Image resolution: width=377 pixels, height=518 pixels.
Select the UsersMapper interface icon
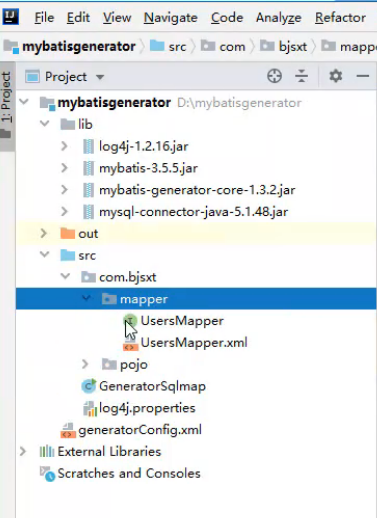point(130,321)
